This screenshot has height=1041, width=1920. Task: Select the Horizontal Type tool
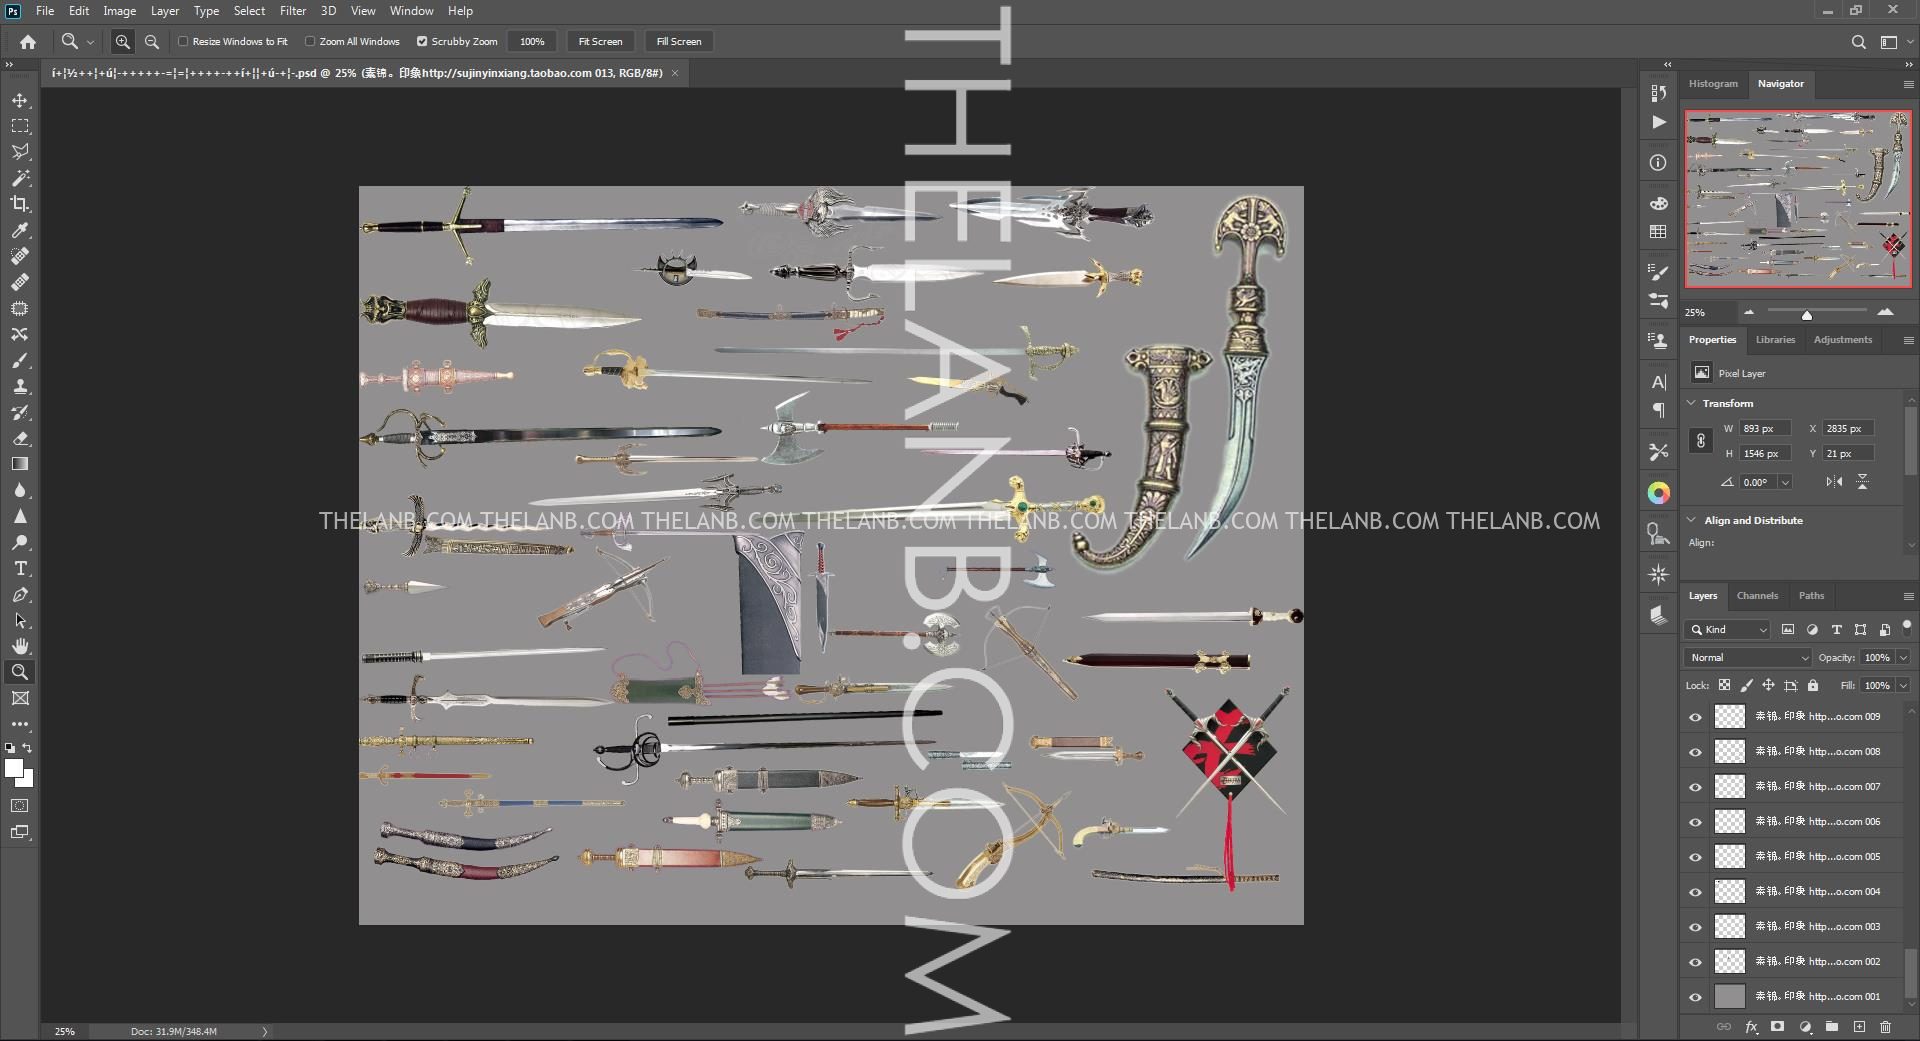tap(20, 568)
